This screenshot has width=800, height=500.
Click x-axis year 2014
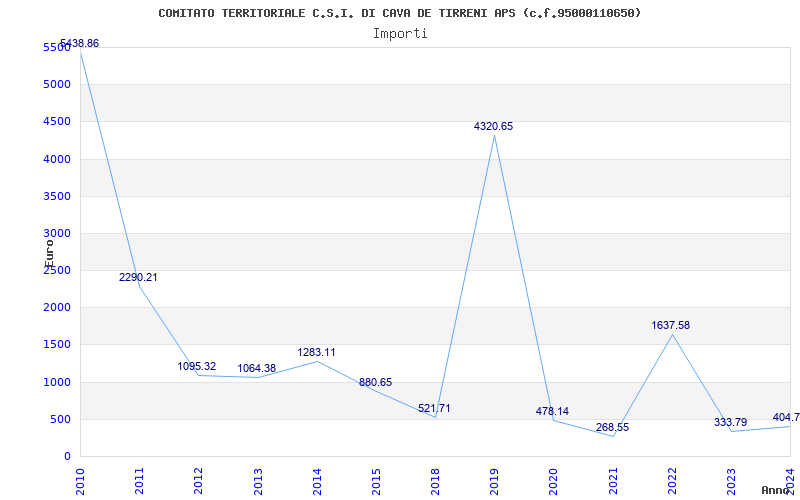pyautogui.click(x=317, y=481)
